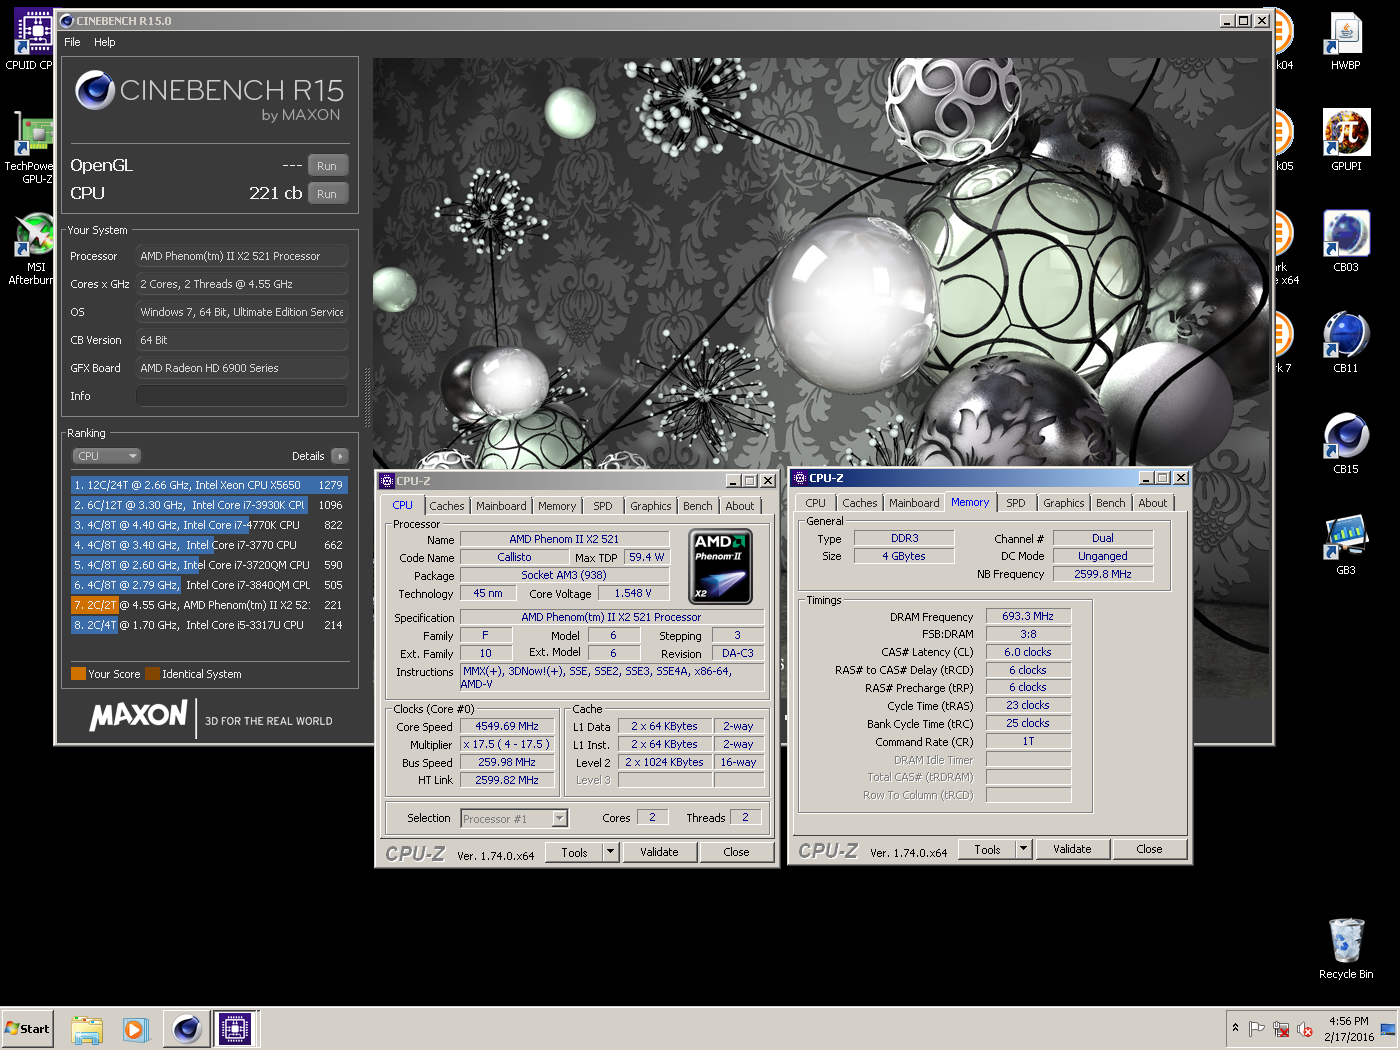Open About tab in left CPU-Z window
Screen dimensions: 1400x1050
click(740, 506)
